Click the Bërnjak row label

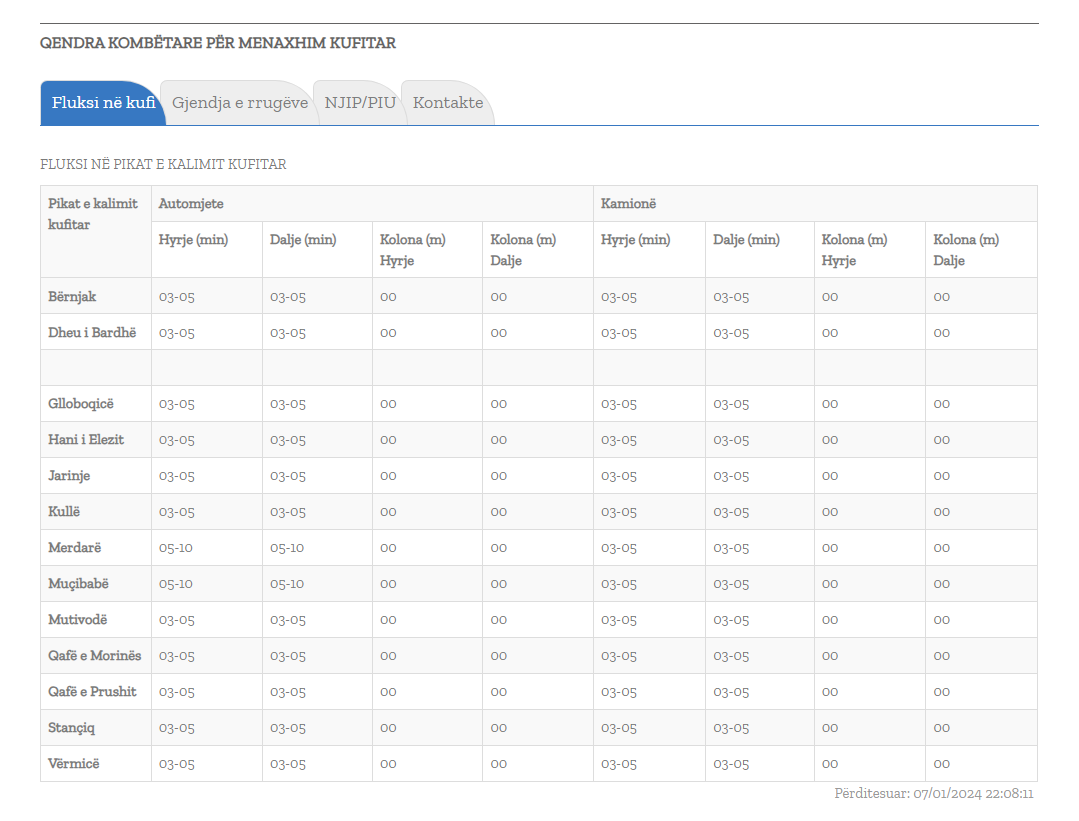coord(72,296)
